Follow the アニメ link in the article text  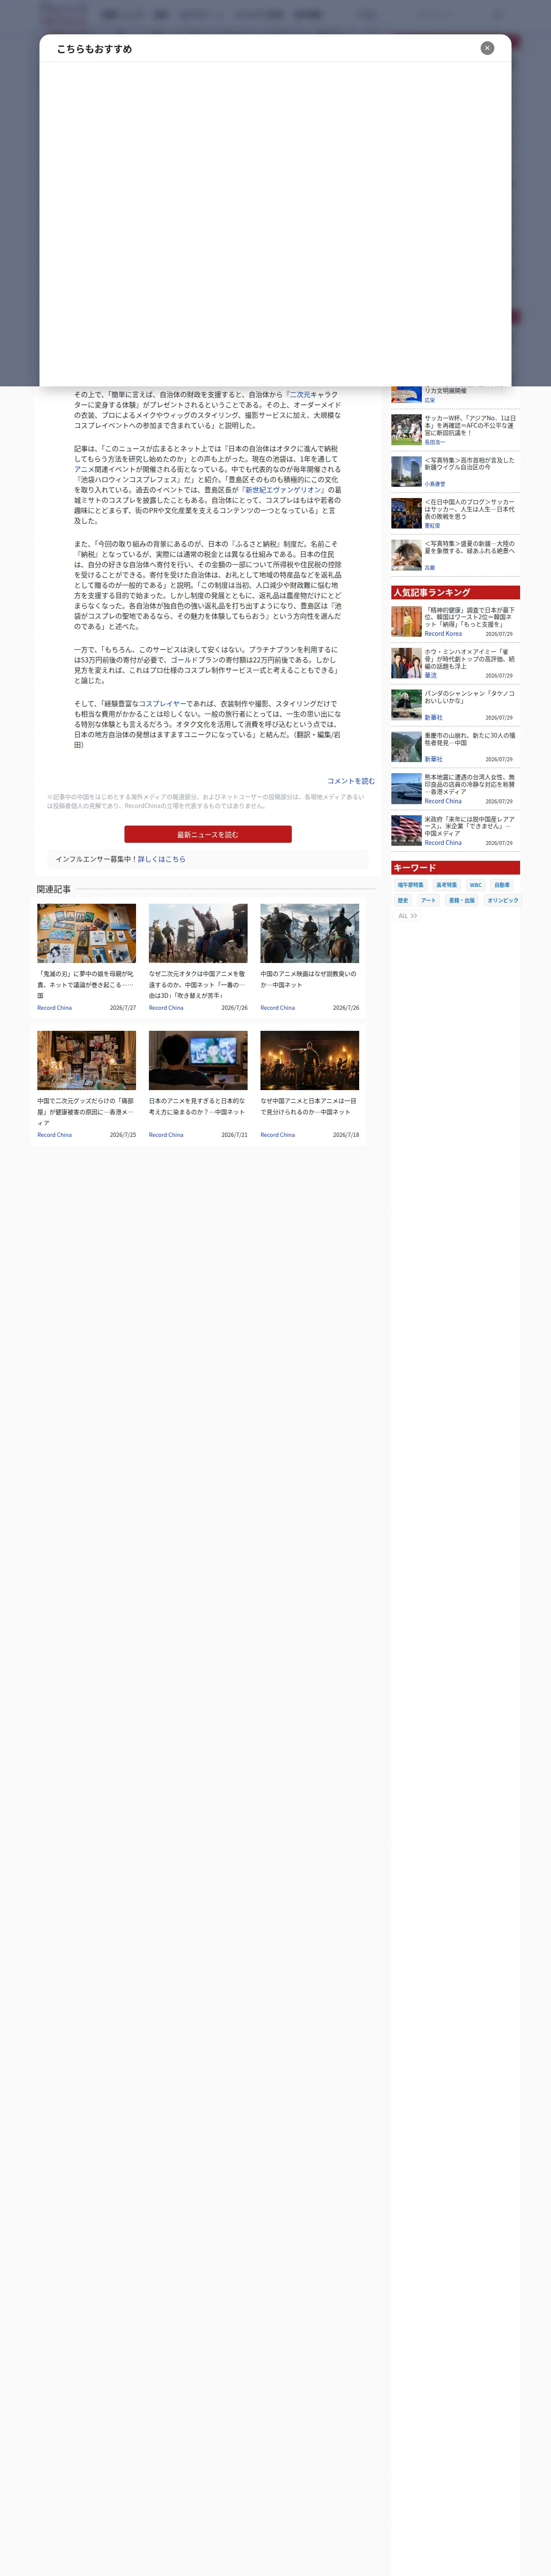[84, 469]
